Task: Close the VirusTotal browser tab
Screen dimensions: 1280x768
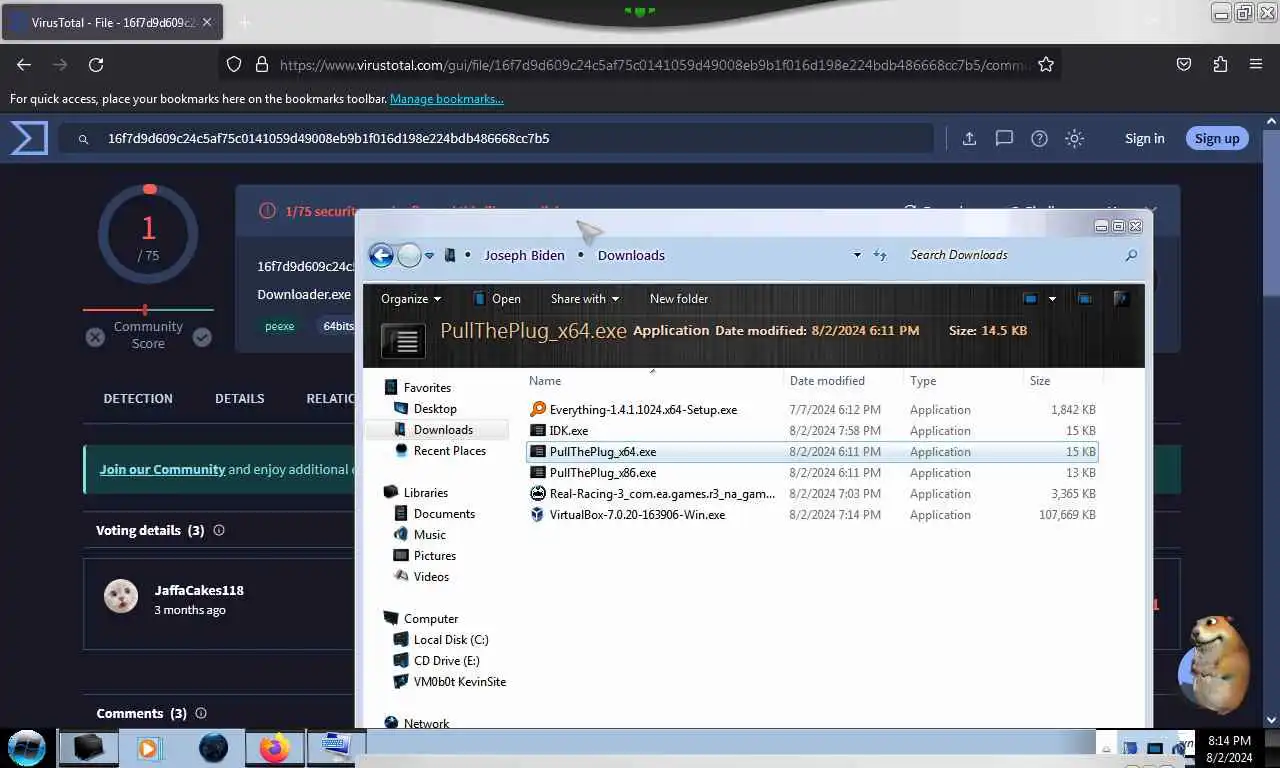Action: pyautogui.click(x=207, y=22)
